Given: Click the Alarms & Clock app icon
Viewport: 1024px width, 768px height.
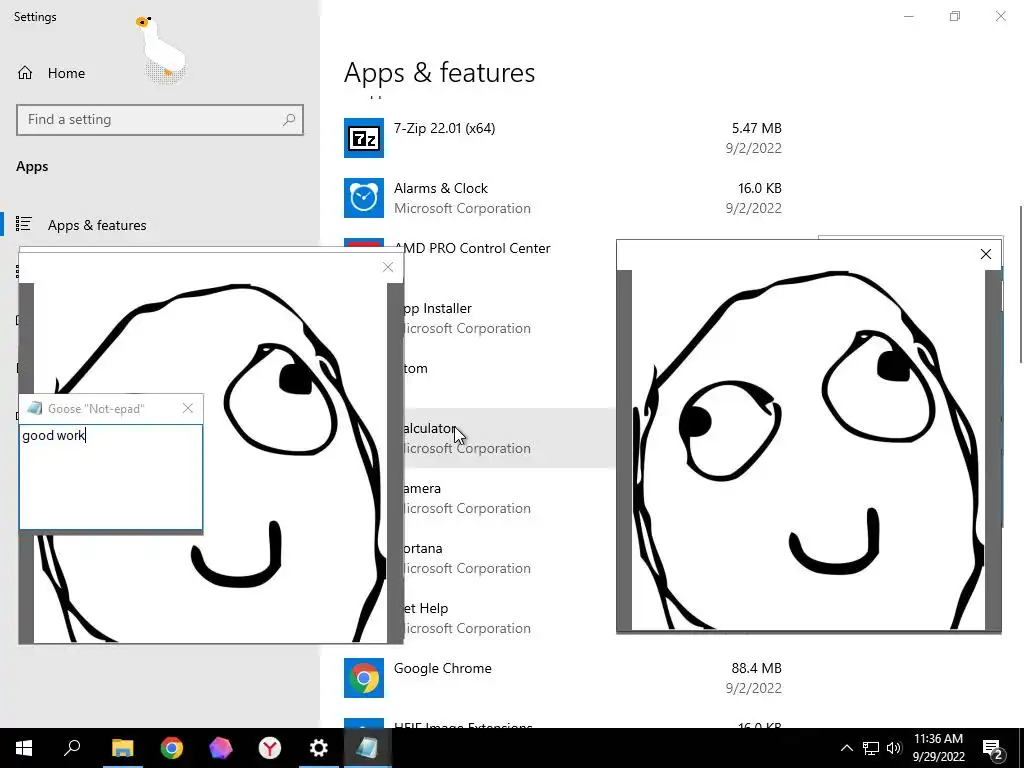Looking at the screenshot, I should pos(364,198).
